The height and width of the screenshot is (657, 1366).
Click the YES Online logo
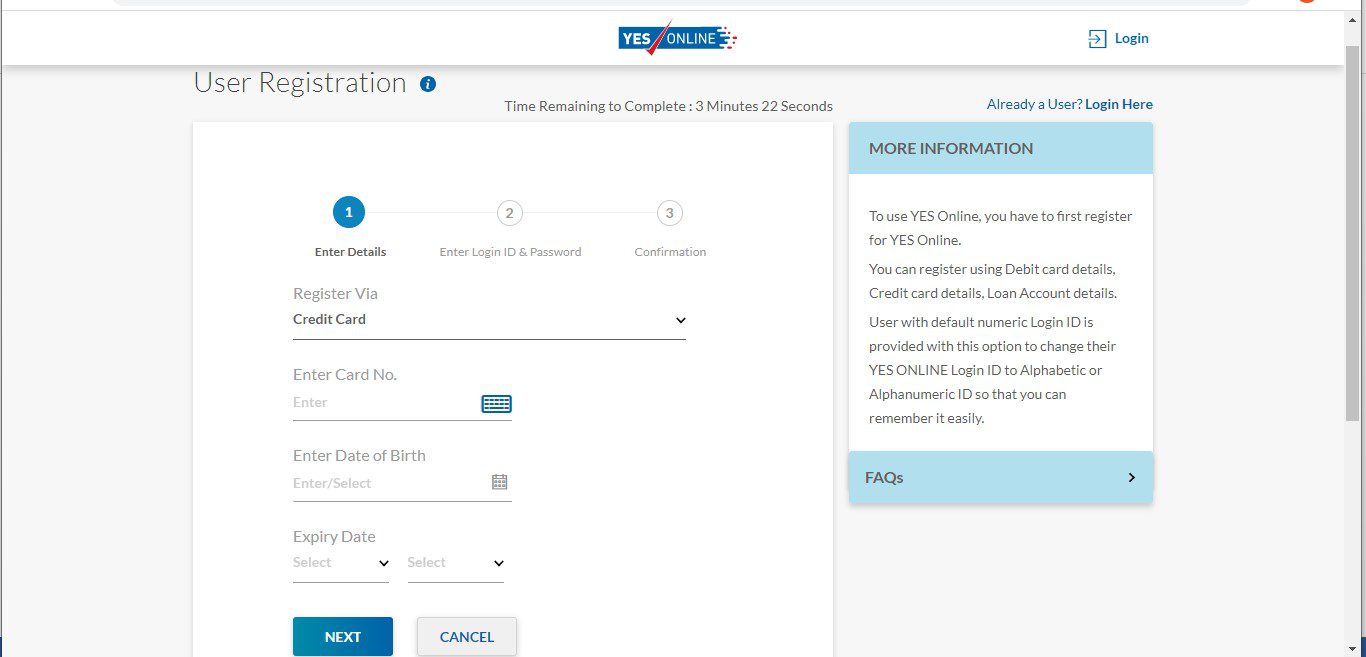[x=677, y=39]
